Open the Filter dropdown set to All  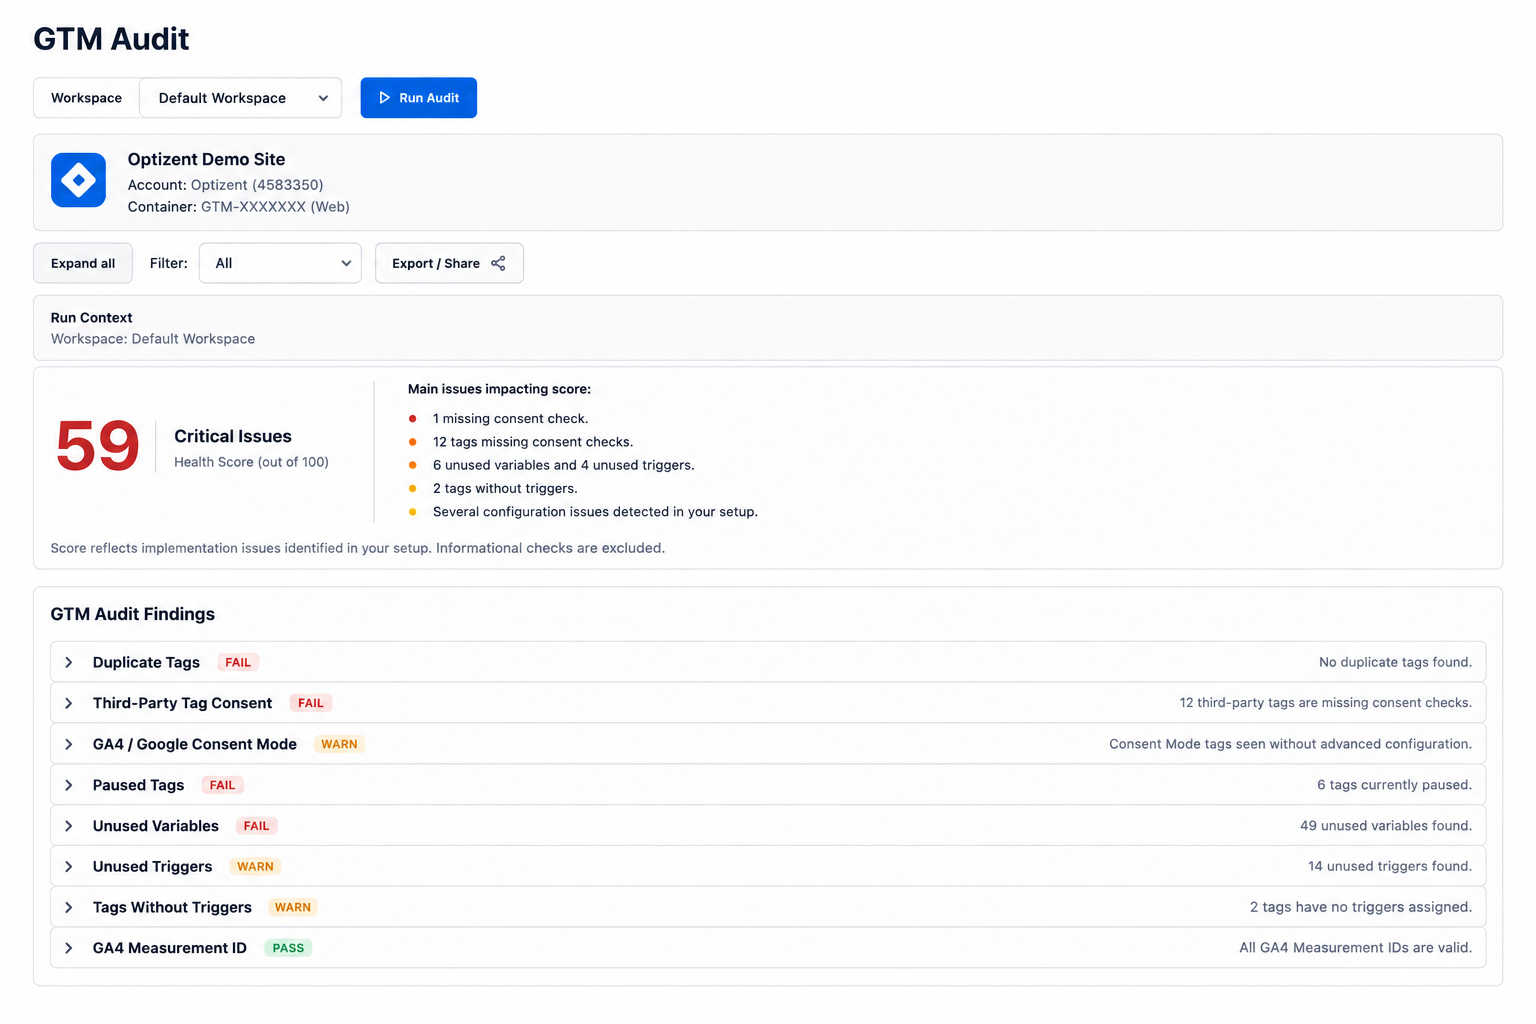coord(280,263)
